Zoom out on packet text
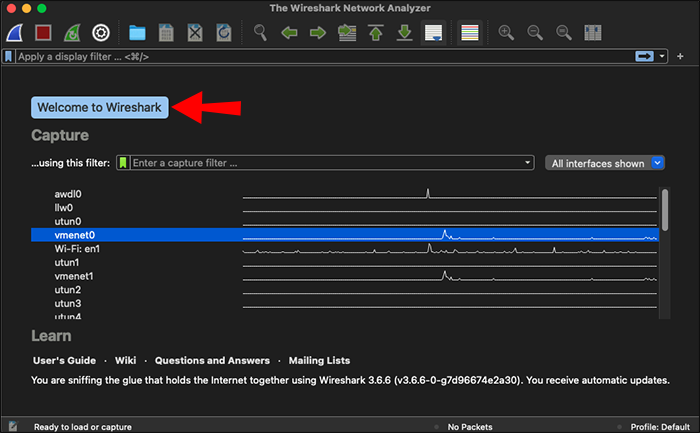The height and width of the screenshot is (433, 700). pyautogui.click(x=535, y=33)
